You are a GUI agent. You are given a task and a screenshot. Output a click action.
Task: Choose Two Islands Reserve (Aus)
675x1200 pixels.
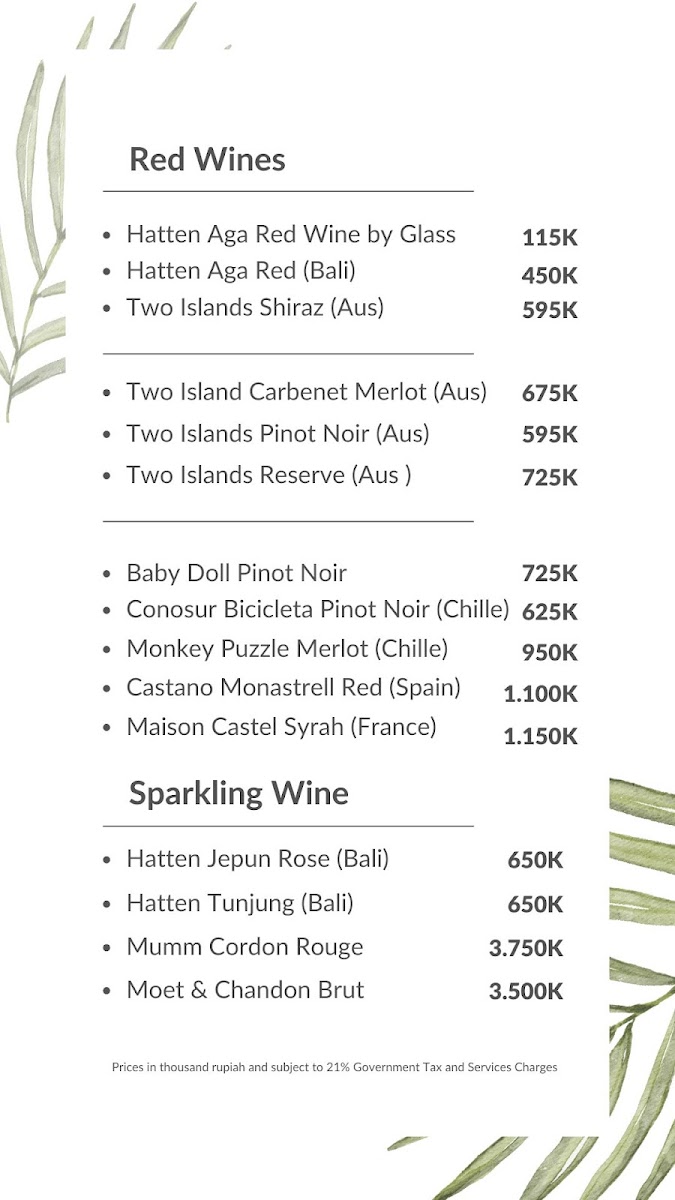point(268,475)
